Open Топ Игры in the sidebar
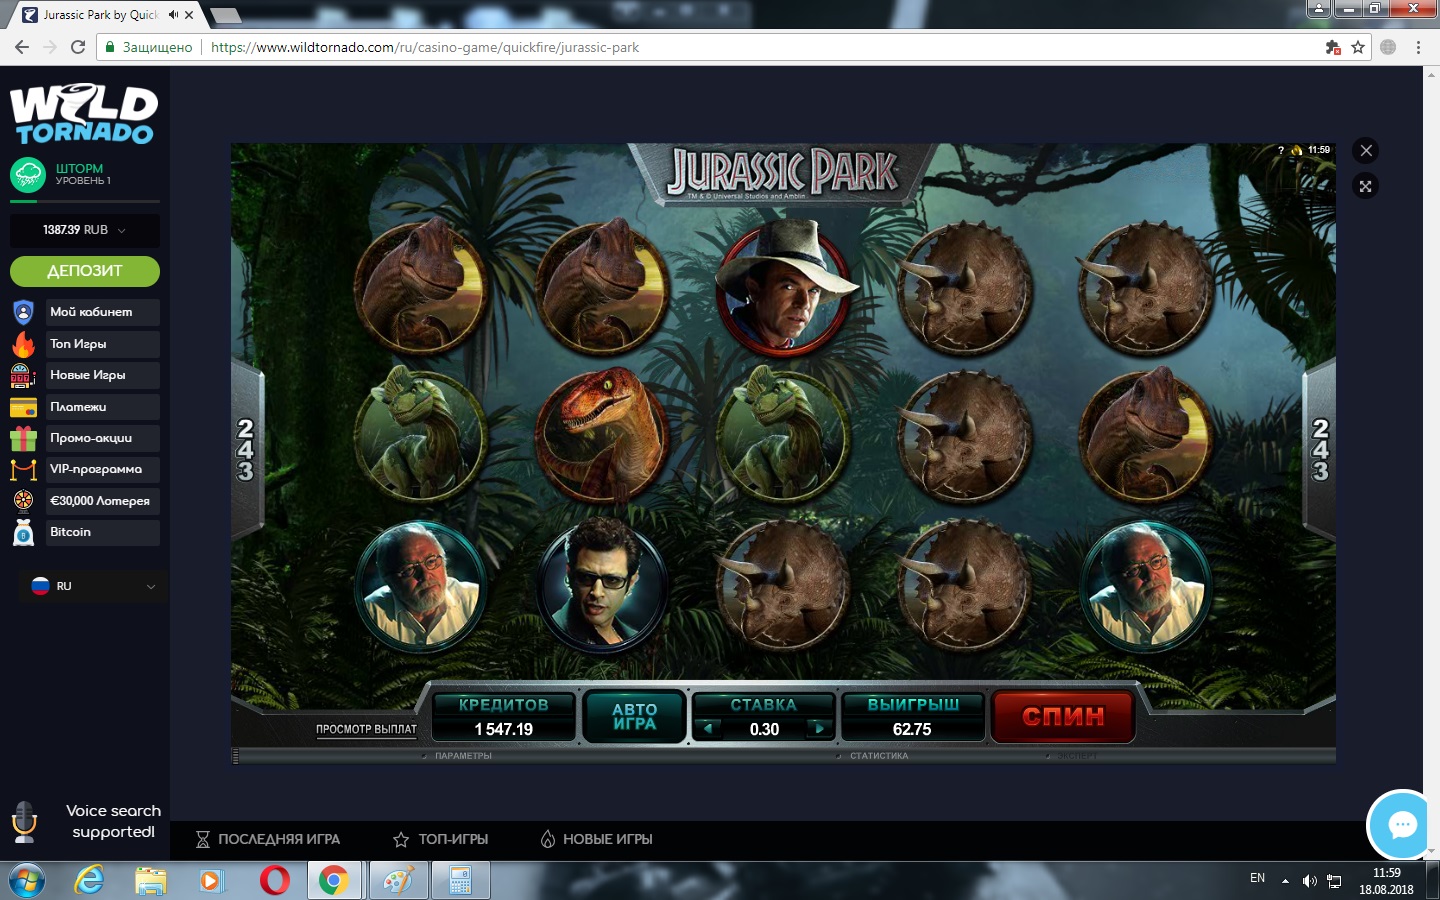The height and width of the screenshot is (900, 1440). 103,344
